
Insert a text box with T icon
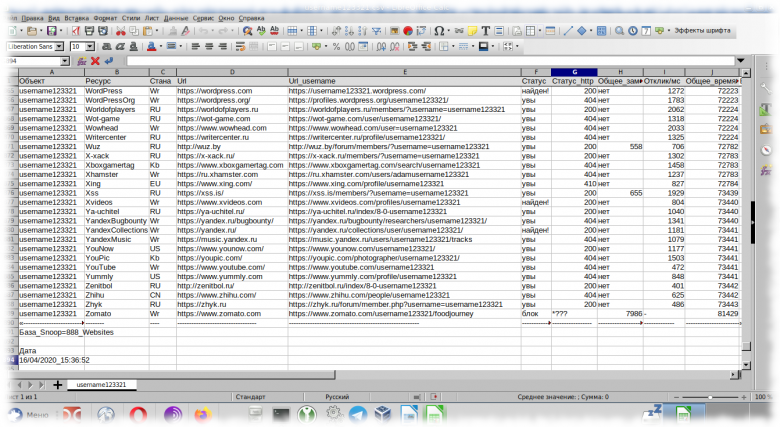[x=486, y=31]
